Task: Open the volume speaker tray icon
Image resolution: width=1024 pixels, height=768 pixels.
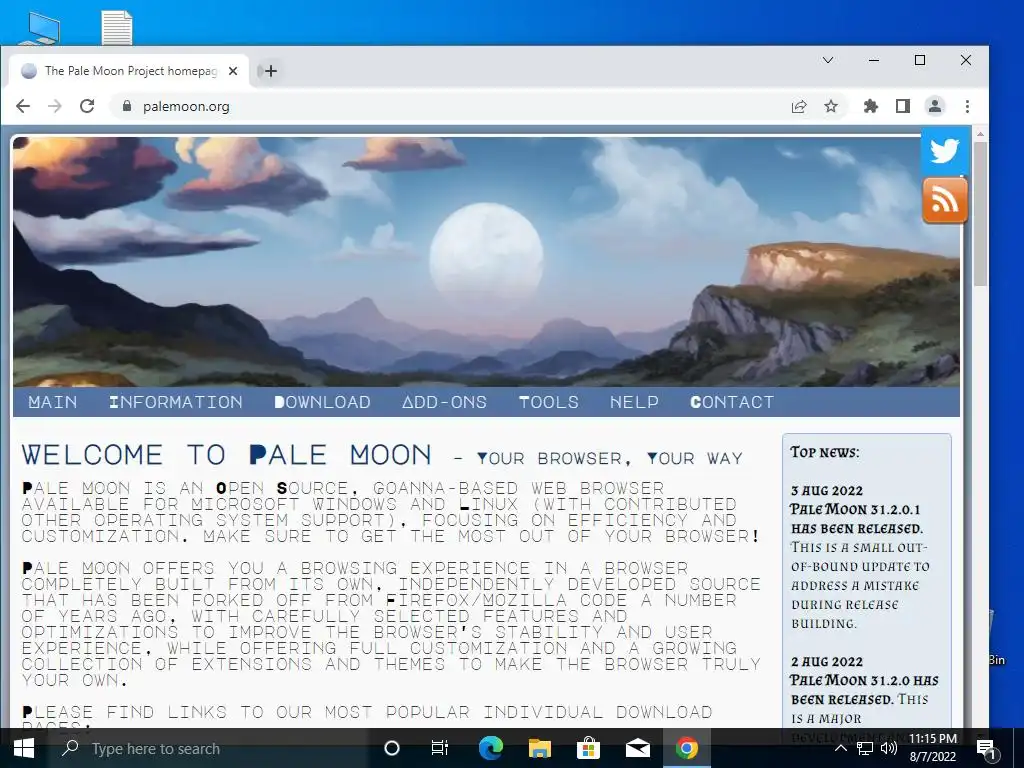Action: pos(888,748)
